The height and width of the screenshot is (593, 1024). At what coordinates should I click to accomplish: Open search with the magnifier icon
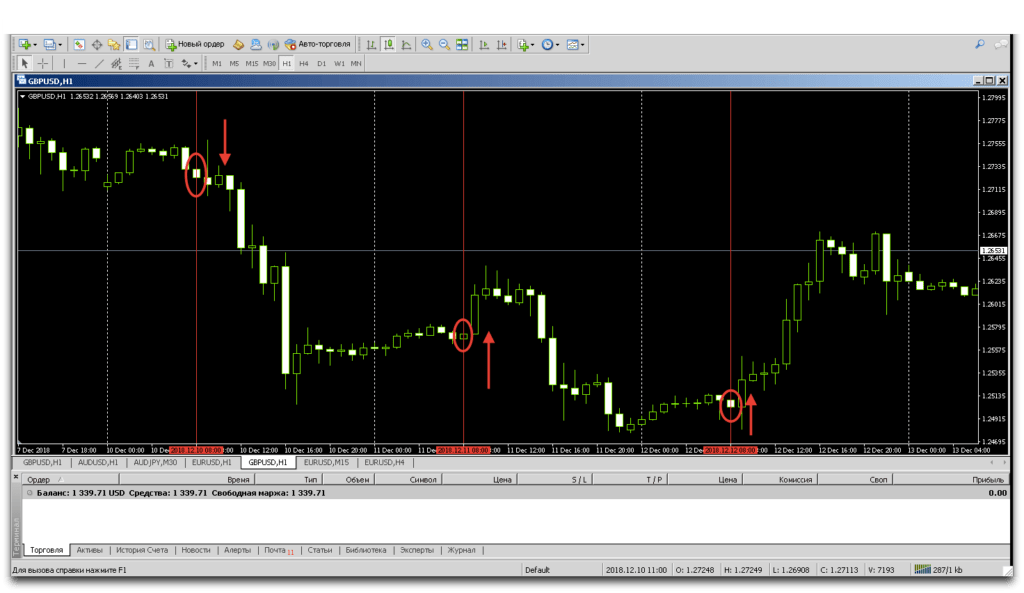[980, 45]
